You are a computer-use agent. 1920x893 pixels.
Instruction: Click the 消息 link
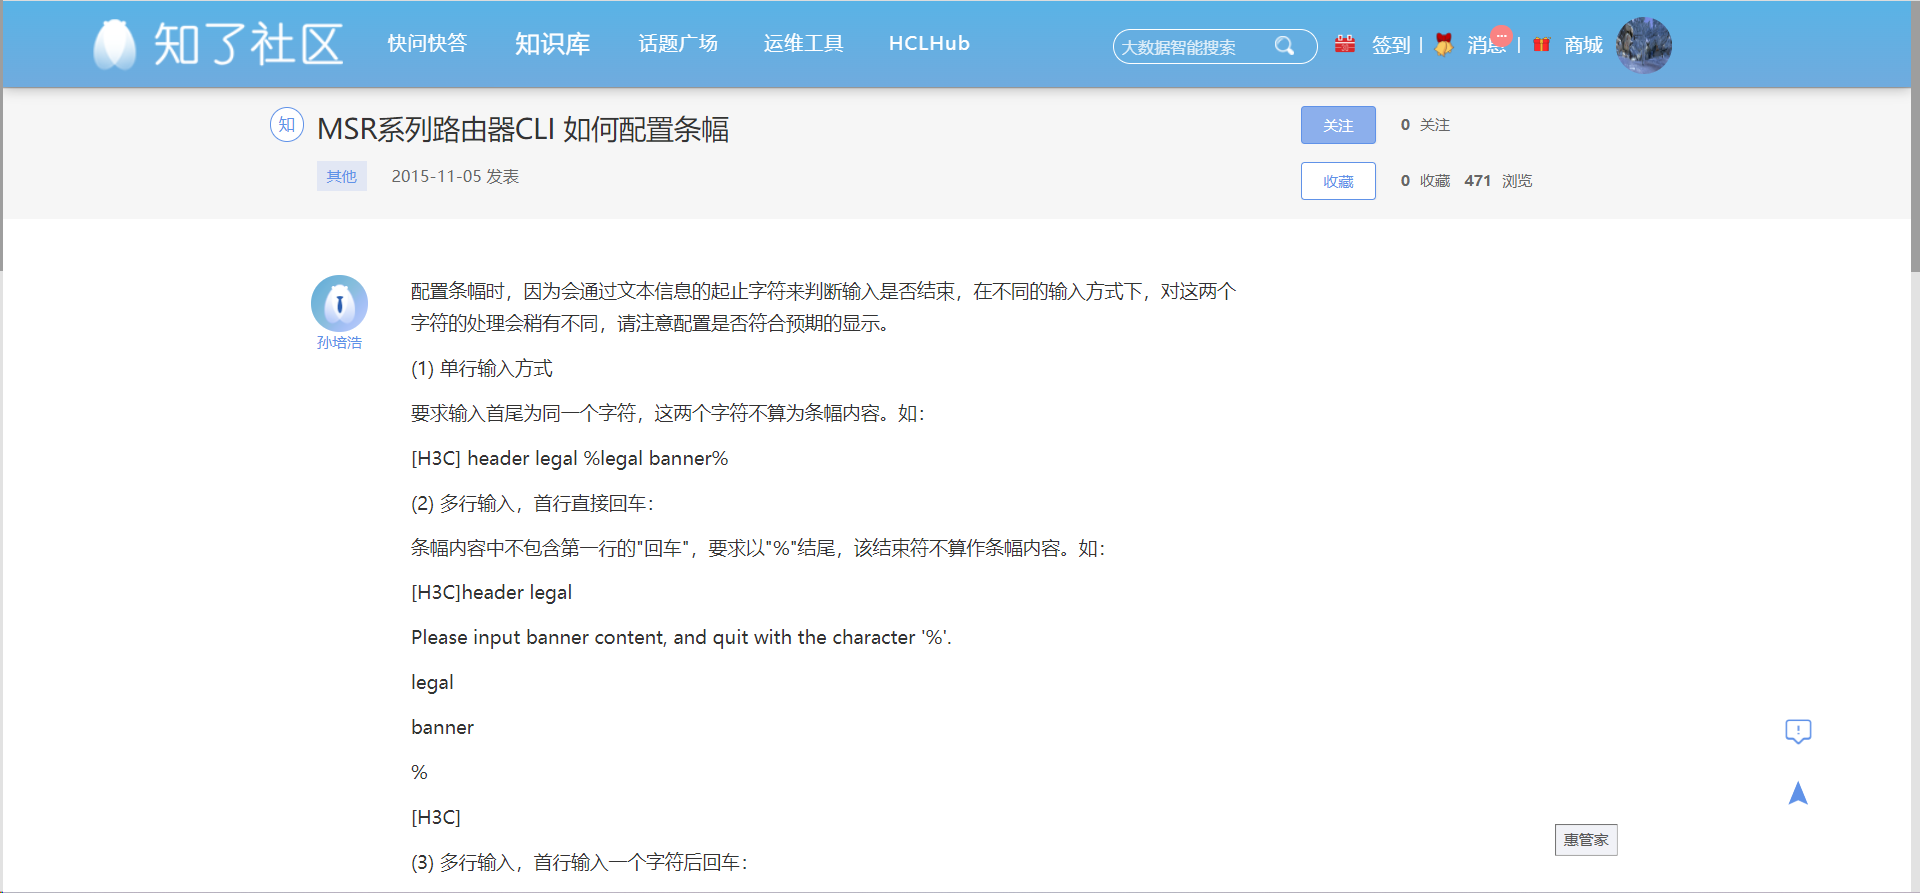click(x=1487, y=45)
